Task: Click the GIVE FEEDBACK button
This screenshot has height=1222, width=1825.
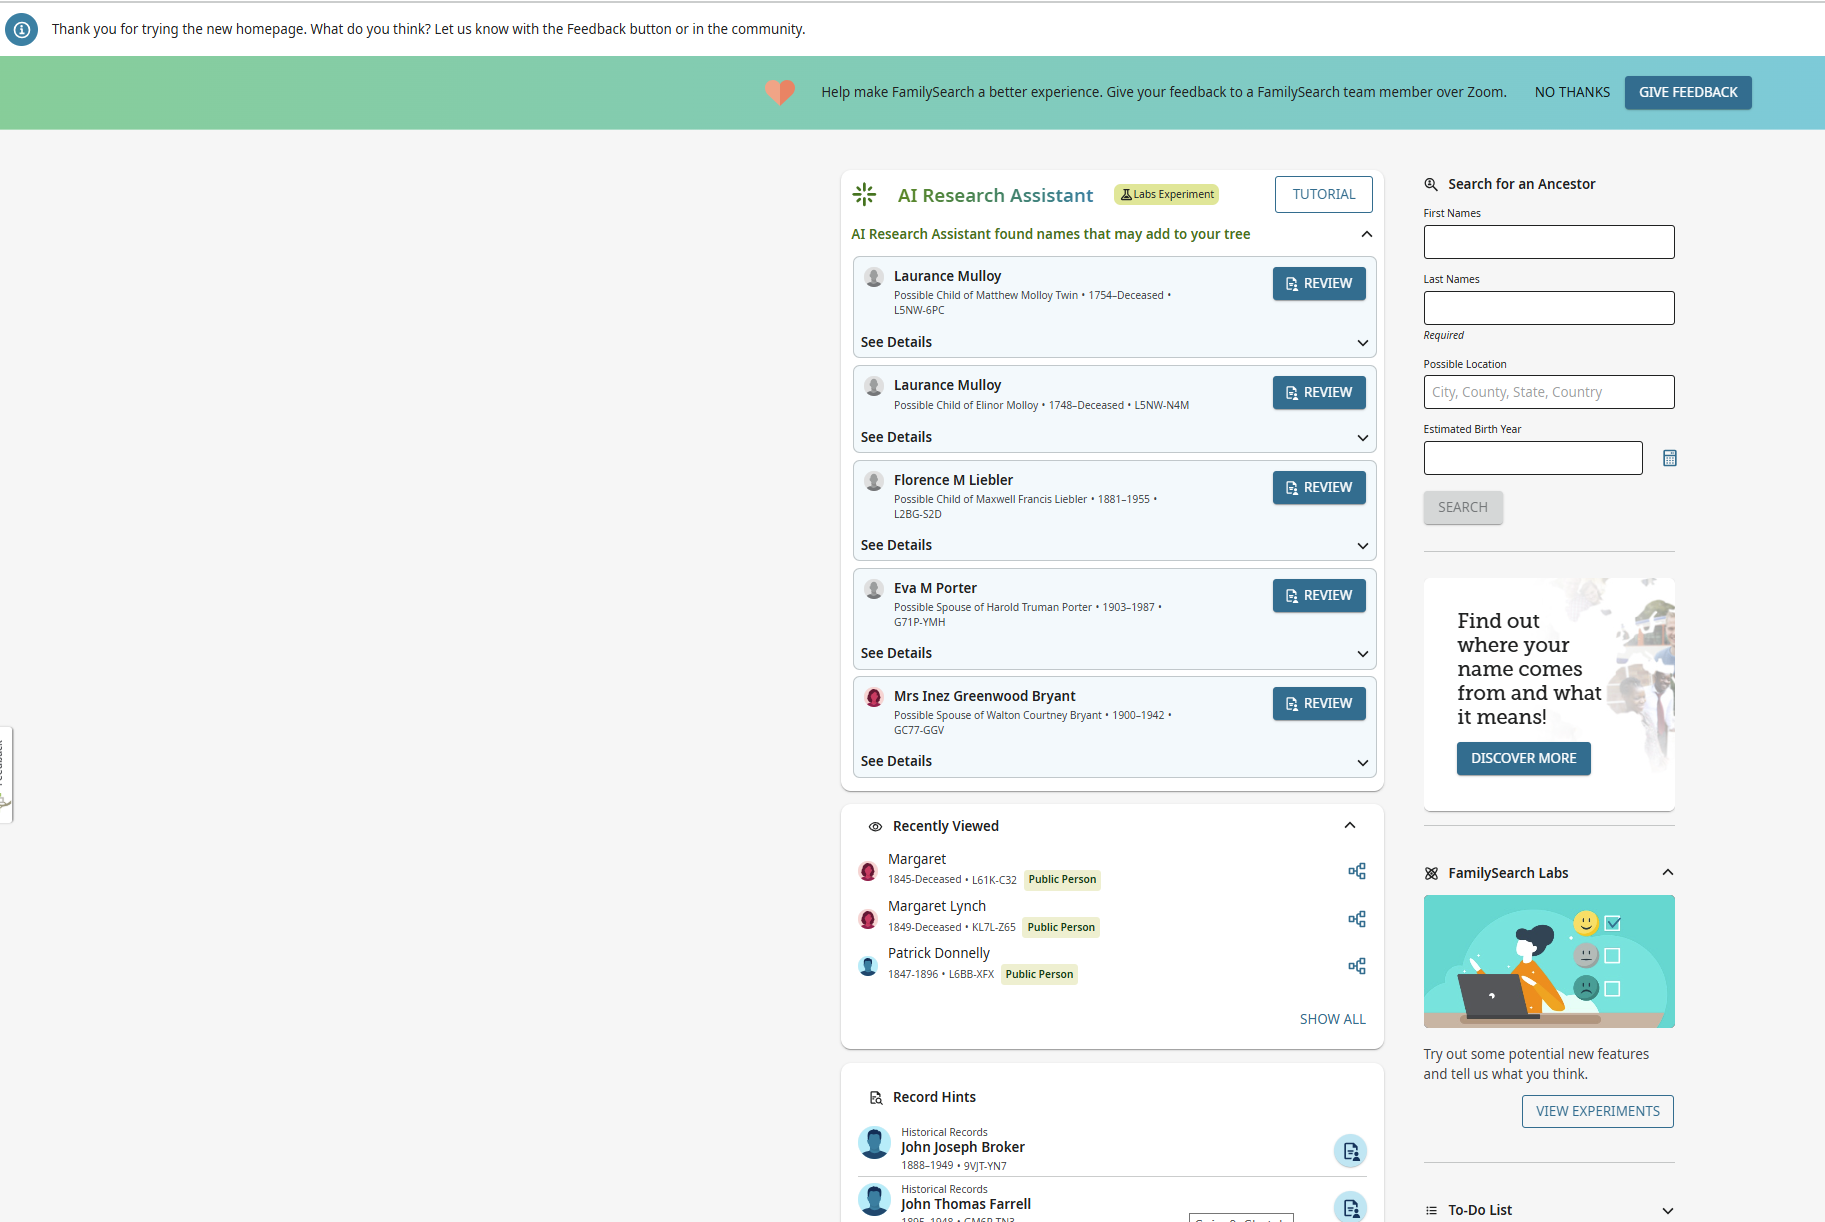Action: click(x=1688, y=92)
